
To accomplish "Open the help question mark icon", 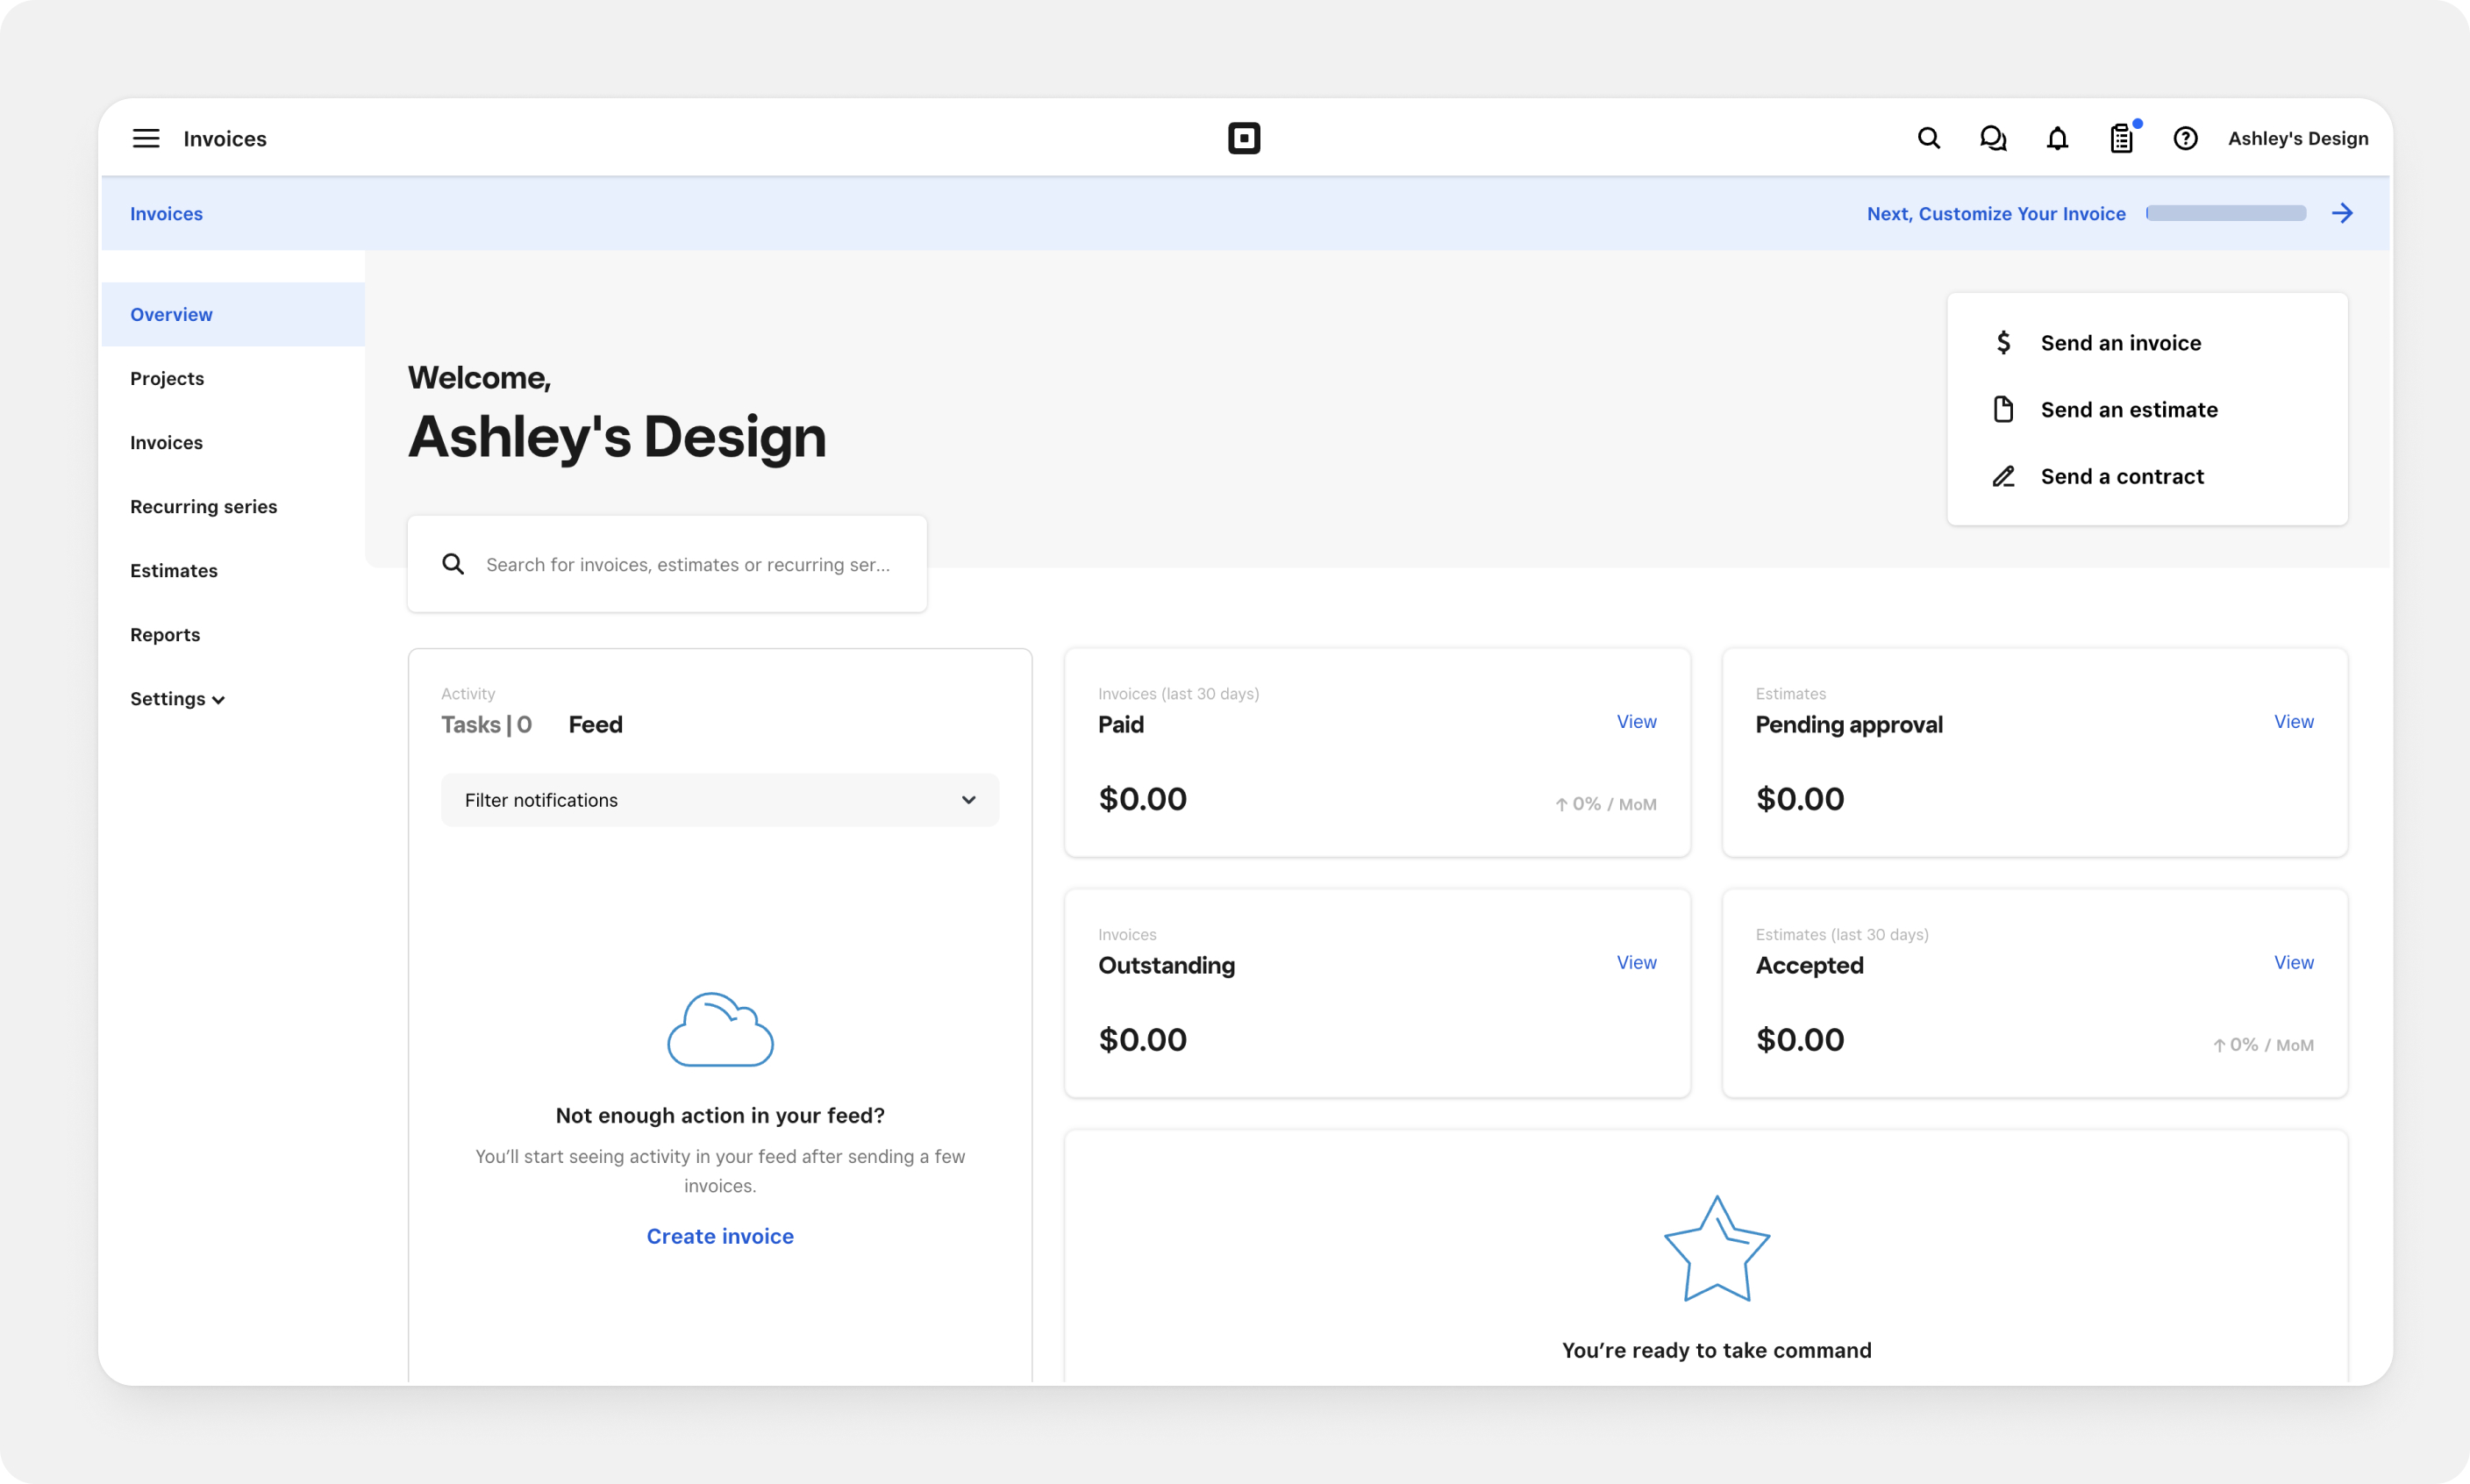I will [x=2186, y=138].
